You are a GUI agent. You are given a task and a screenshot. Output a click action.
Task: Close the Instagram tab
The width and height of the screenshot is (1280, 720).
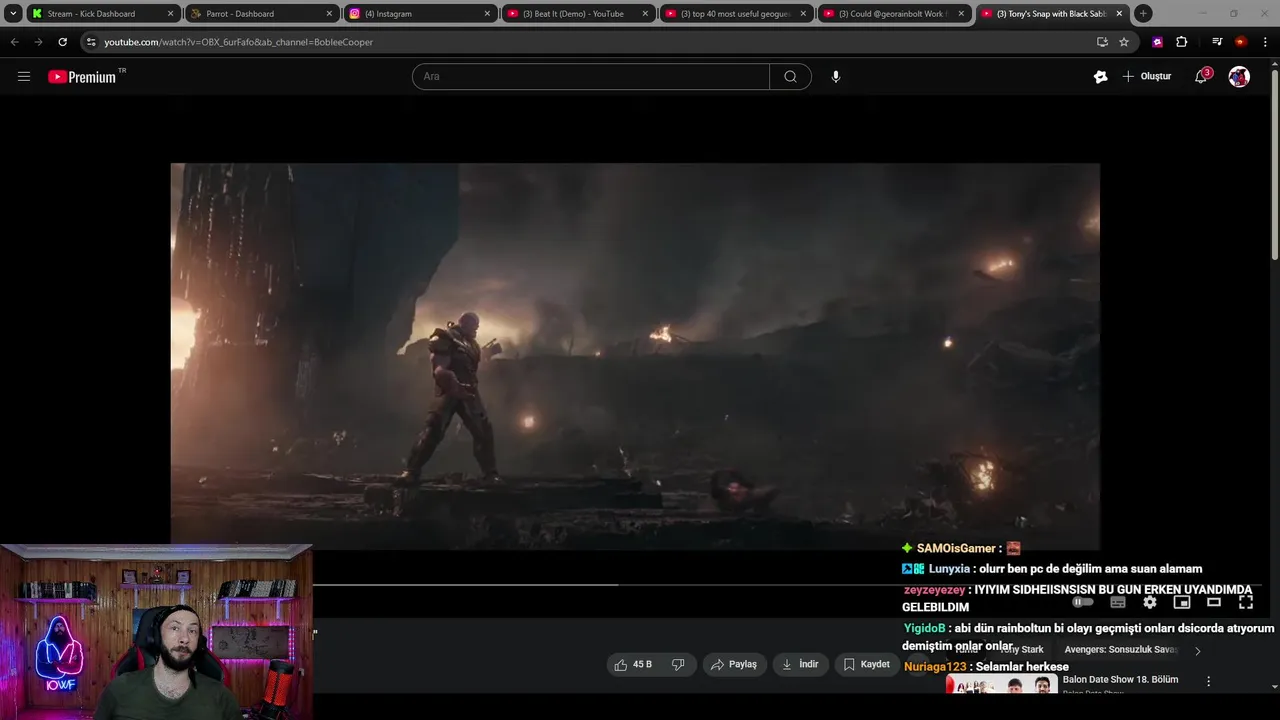(x=487, y=14)
